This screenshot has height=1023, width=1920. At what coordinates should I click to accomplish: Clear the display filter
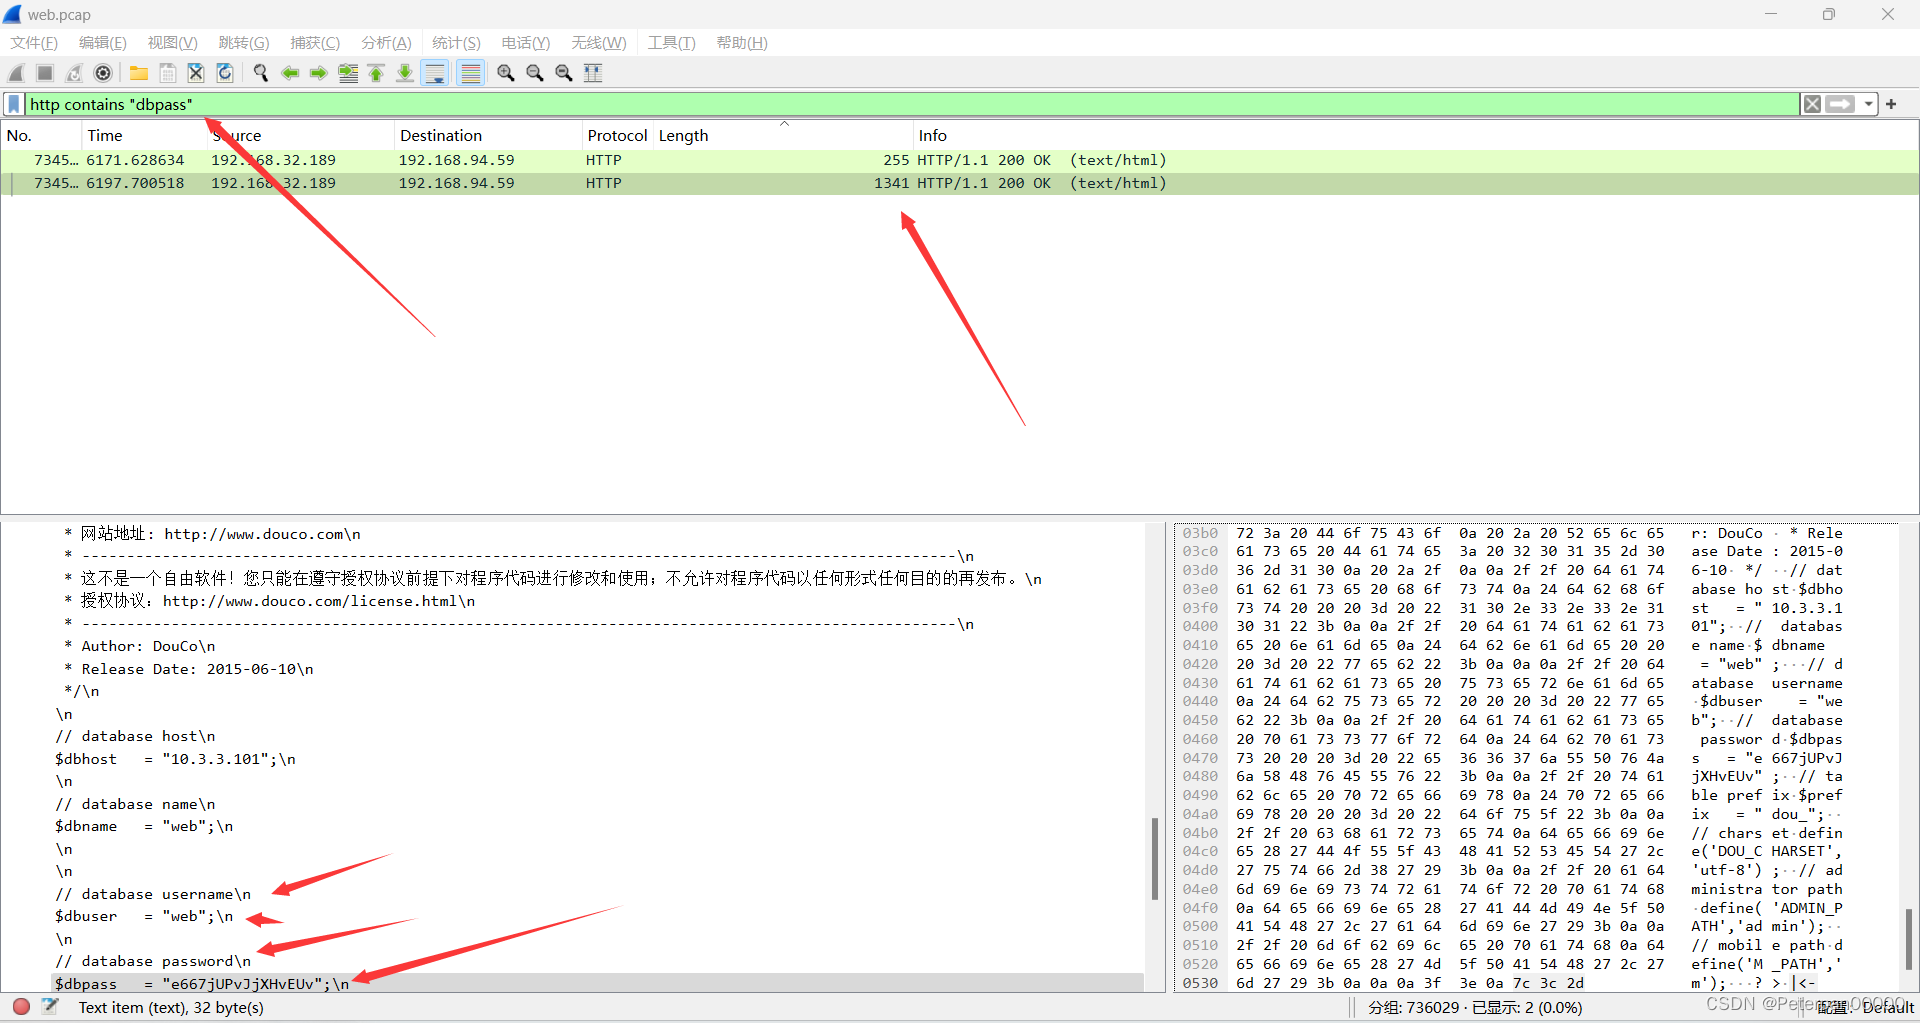point(1812,104)
